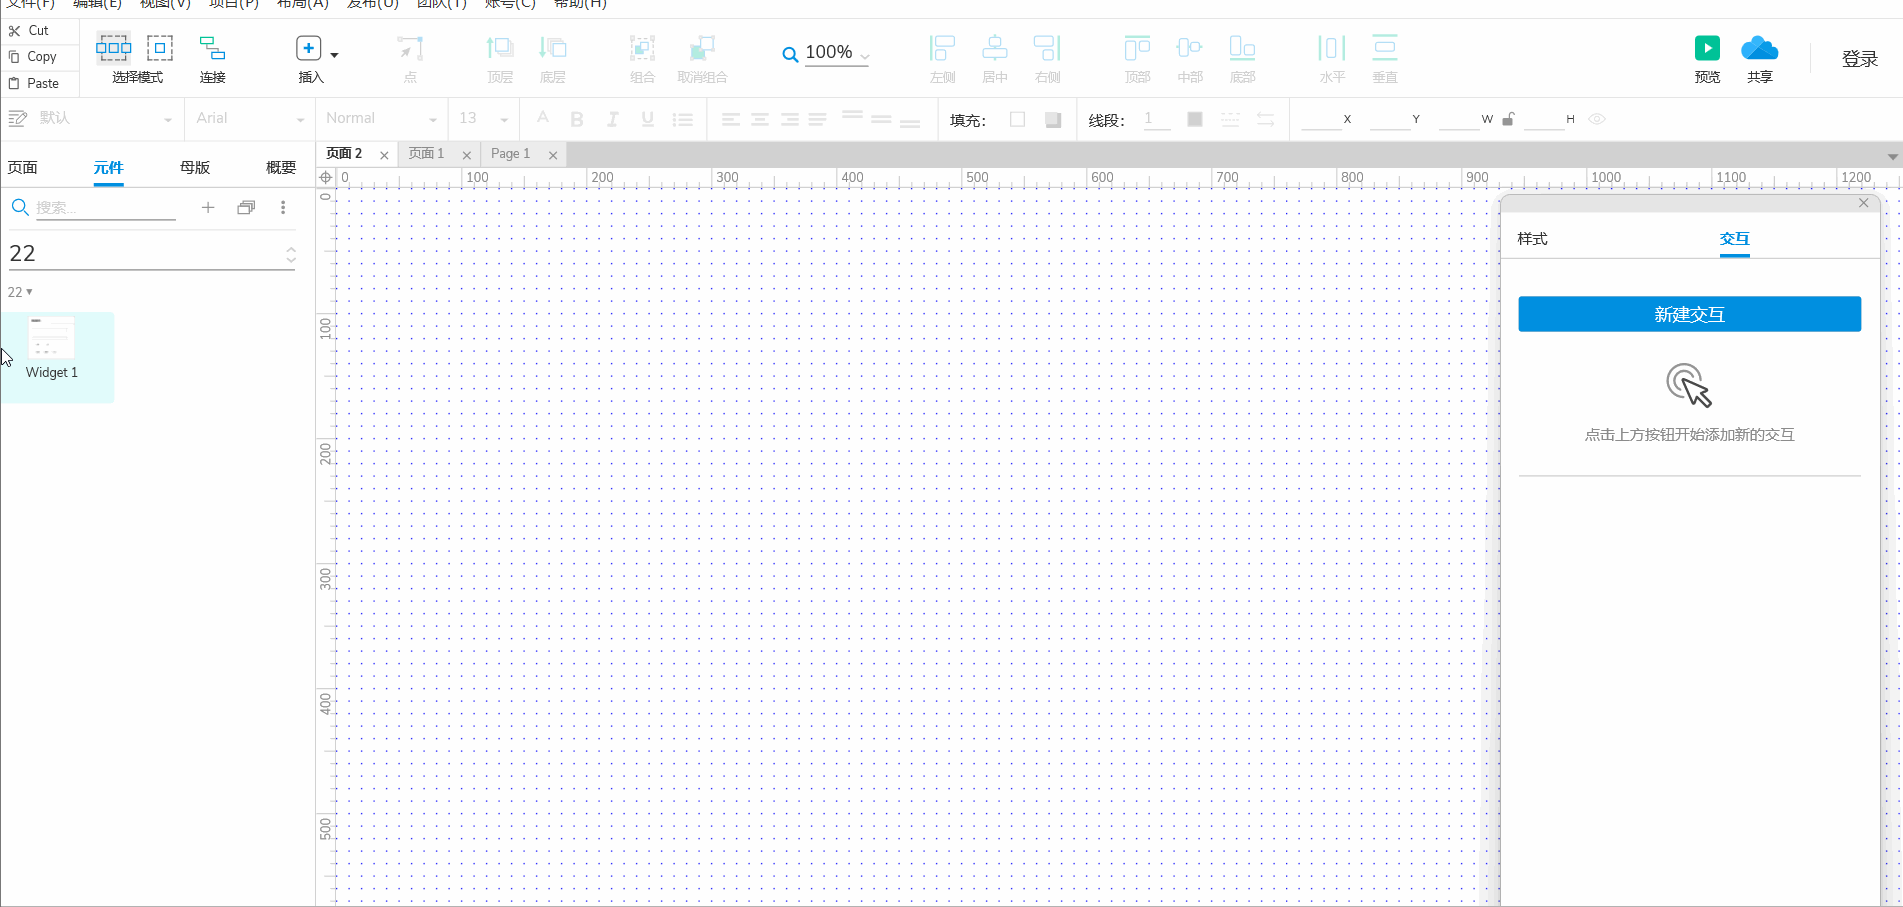Align right with 右侧 icon
The height and width of the screenshot is (907, 1903).
1047,48
